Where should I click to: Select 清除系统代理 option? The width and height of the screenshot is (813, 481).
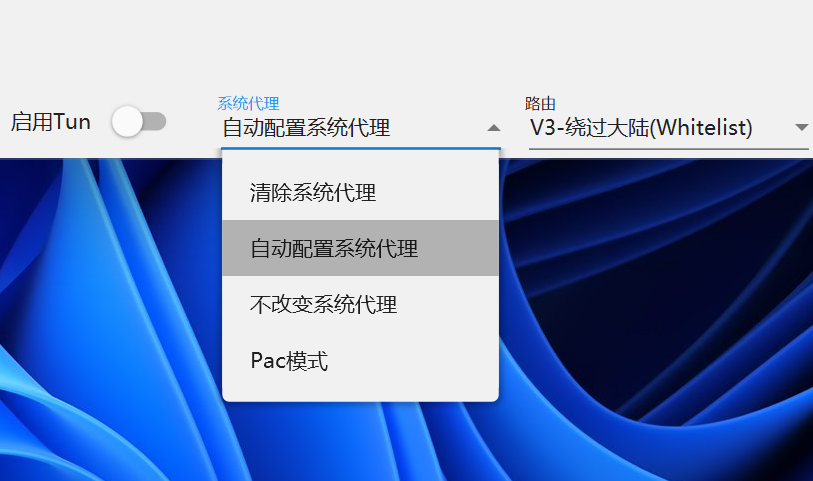click(360, 192)
